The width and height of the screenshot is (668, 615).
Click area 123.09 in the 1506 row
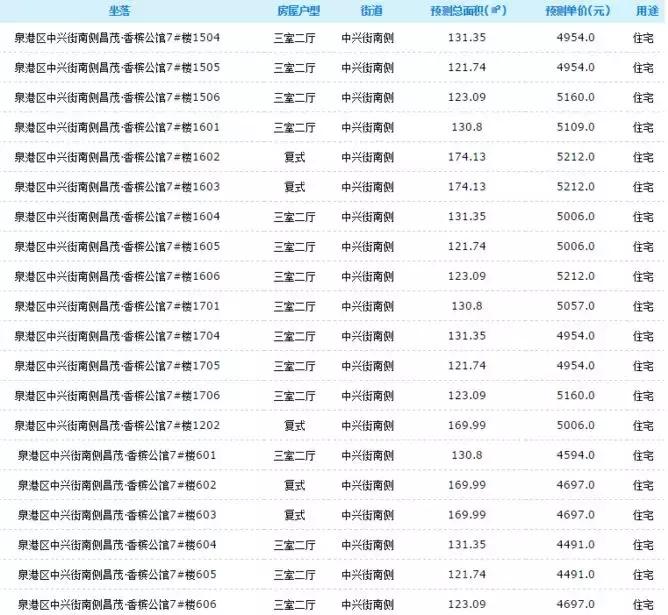[467, 97]
